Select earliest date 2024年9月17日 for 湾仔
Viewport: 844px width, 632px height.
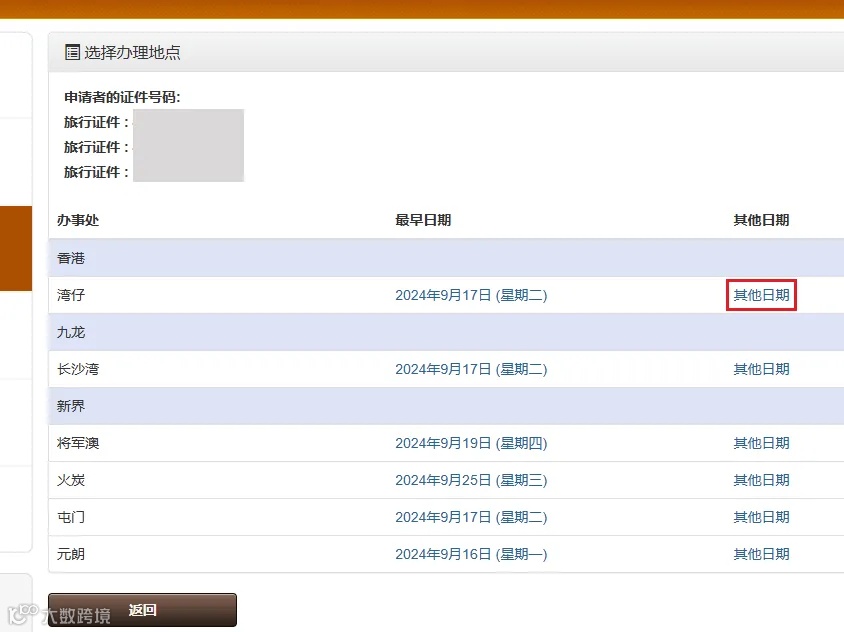pos(471,295)
